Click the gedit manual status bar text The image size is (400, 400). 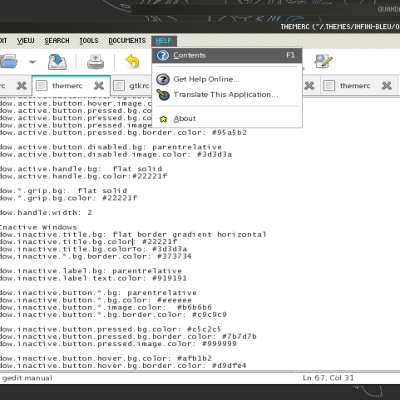[27, 378]
